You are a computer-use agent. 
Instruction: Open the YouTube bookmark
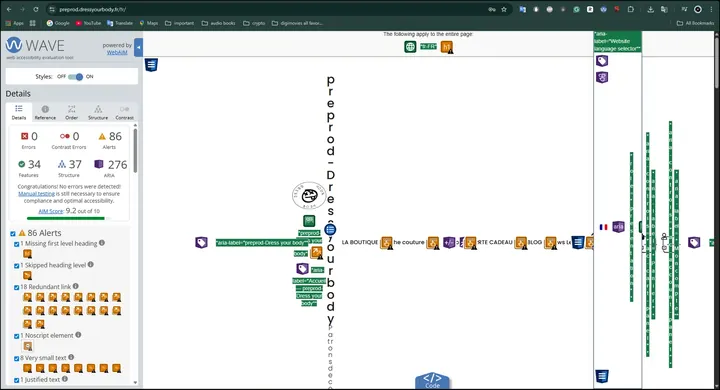(x=88, y=23)
